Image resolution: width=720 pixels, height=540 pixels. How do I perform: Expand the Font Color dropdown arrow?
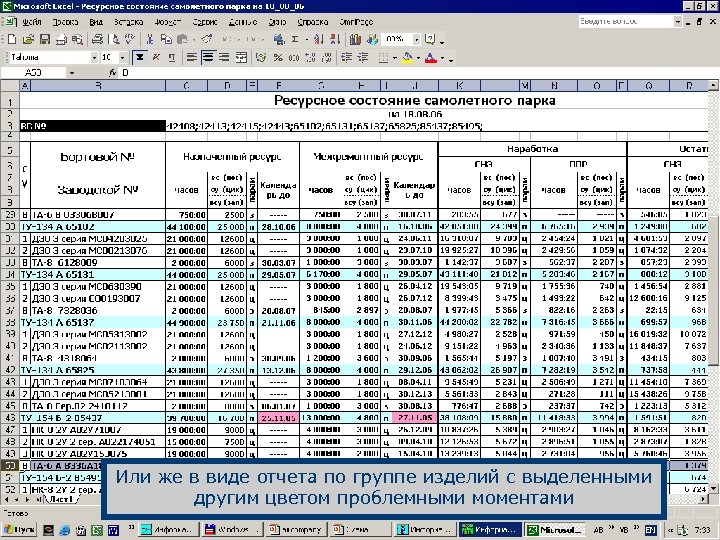(442, 58)
